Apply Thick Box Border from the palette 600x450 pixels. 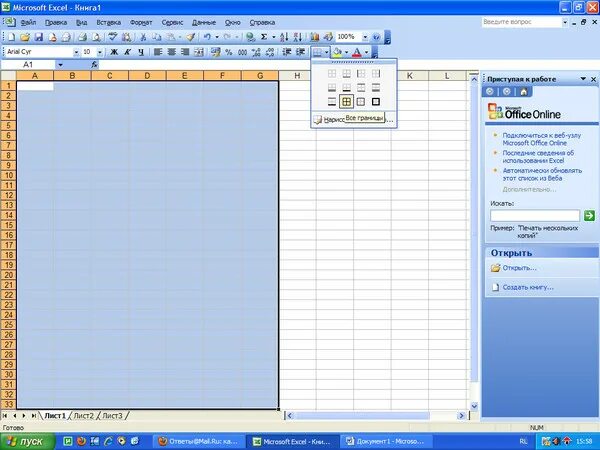376,102
